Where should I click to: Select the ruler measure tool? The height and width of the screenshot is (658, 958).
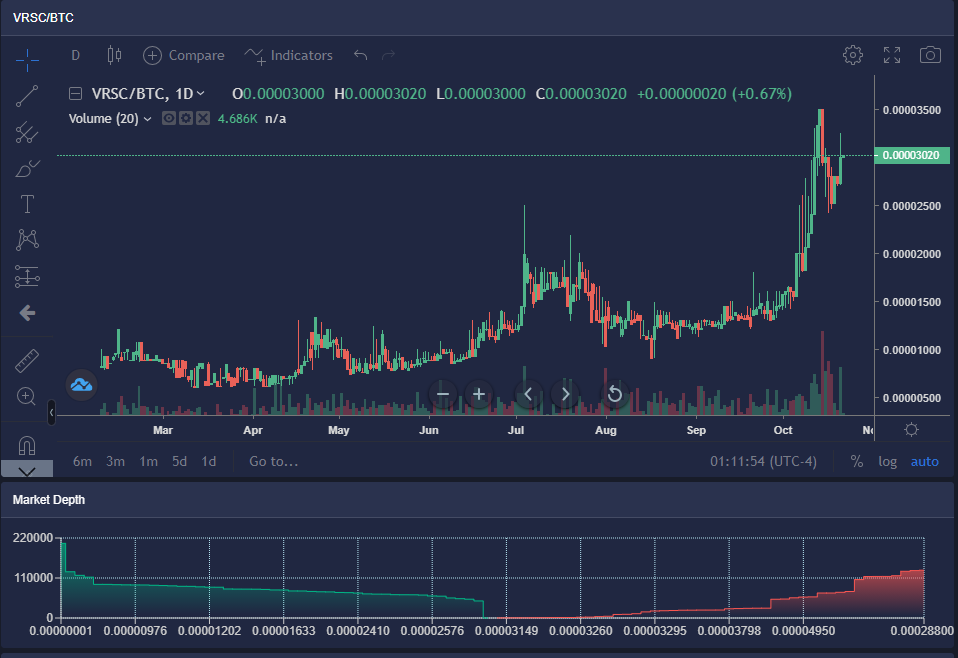27,360
